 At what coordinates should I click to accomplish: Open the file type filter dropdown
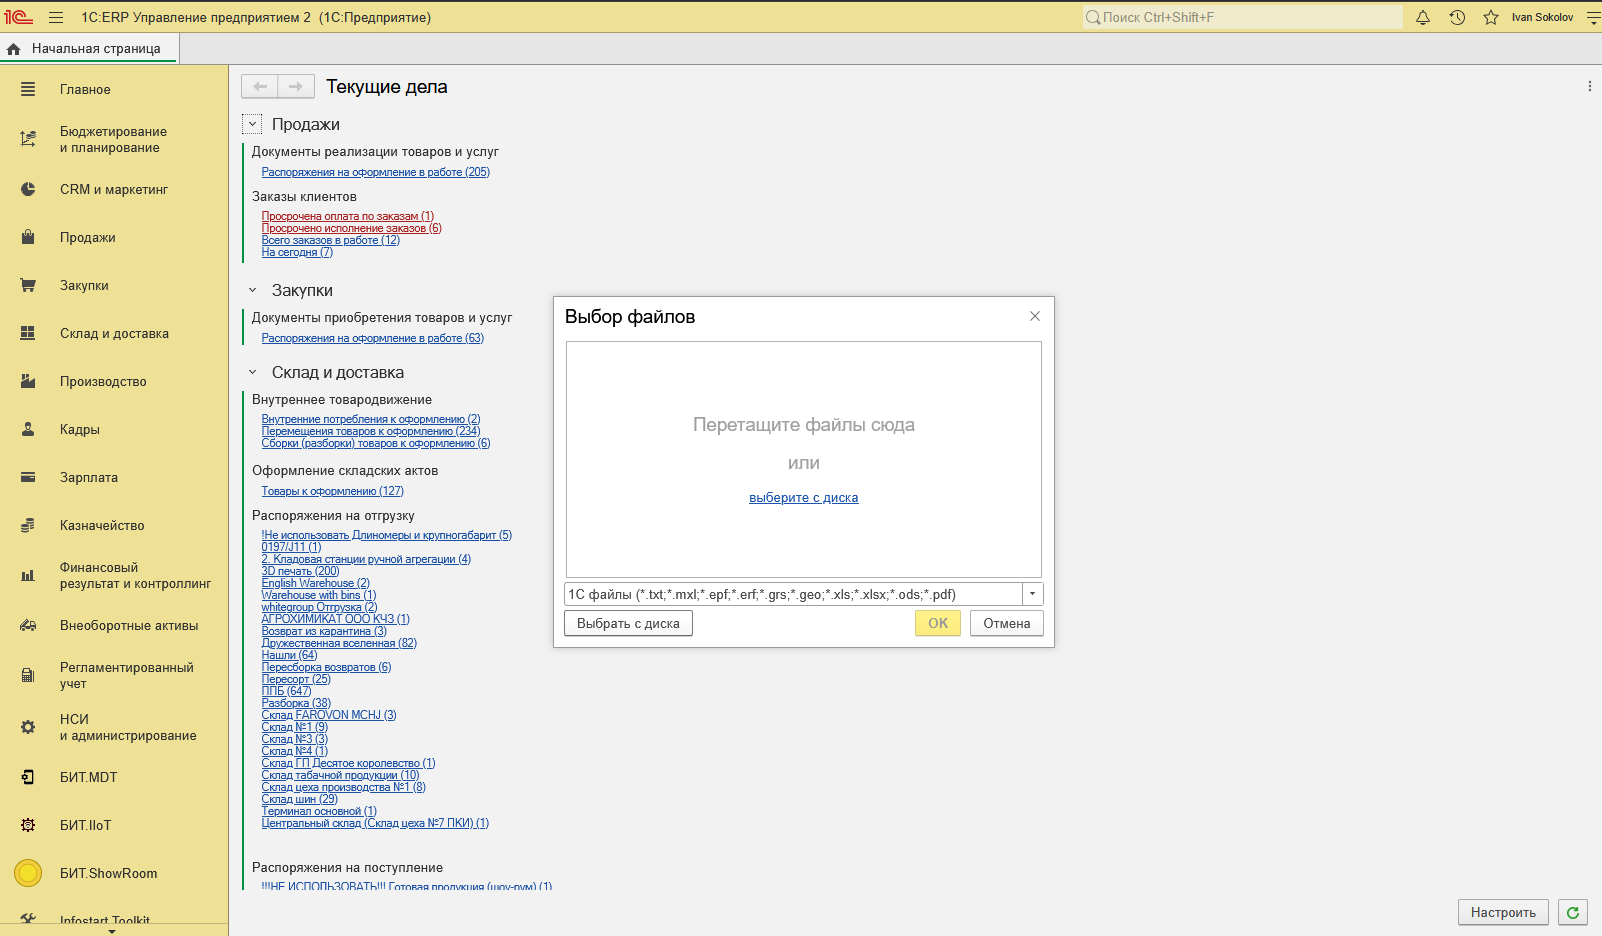click(1032, 594)
